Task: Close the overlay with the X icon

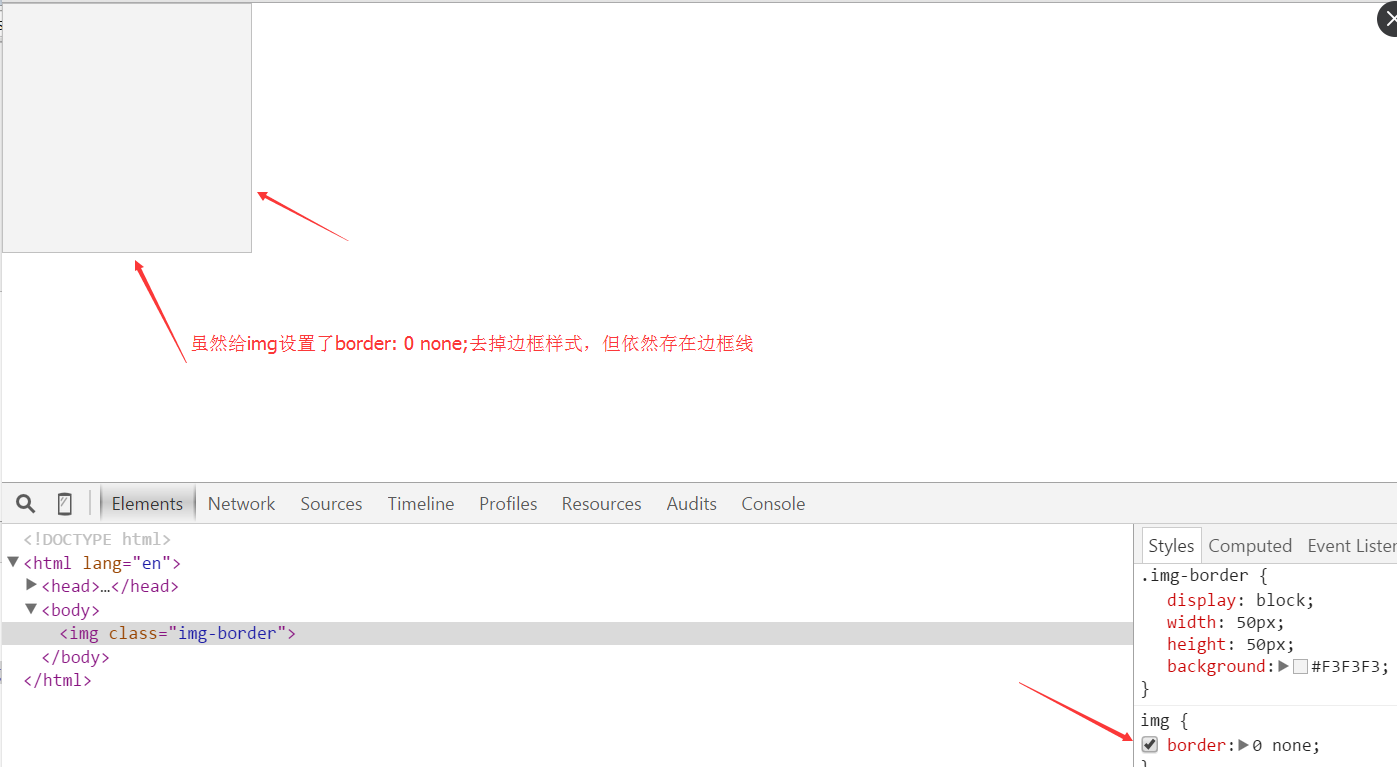Action: [1387, 19]
